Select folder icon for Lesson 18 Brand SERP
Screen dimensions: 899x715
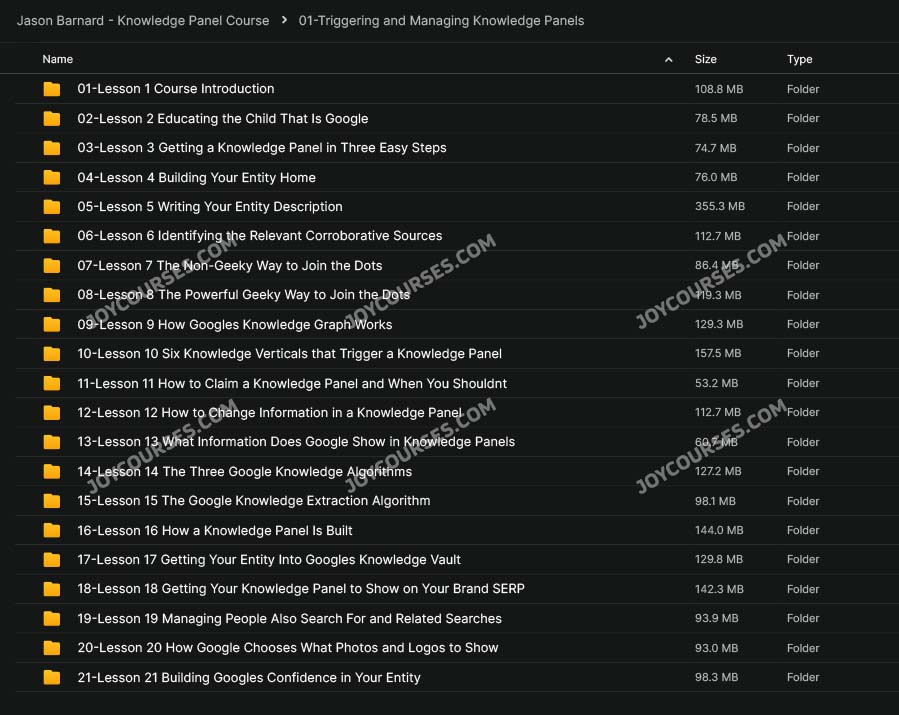[x=52, y=589]
